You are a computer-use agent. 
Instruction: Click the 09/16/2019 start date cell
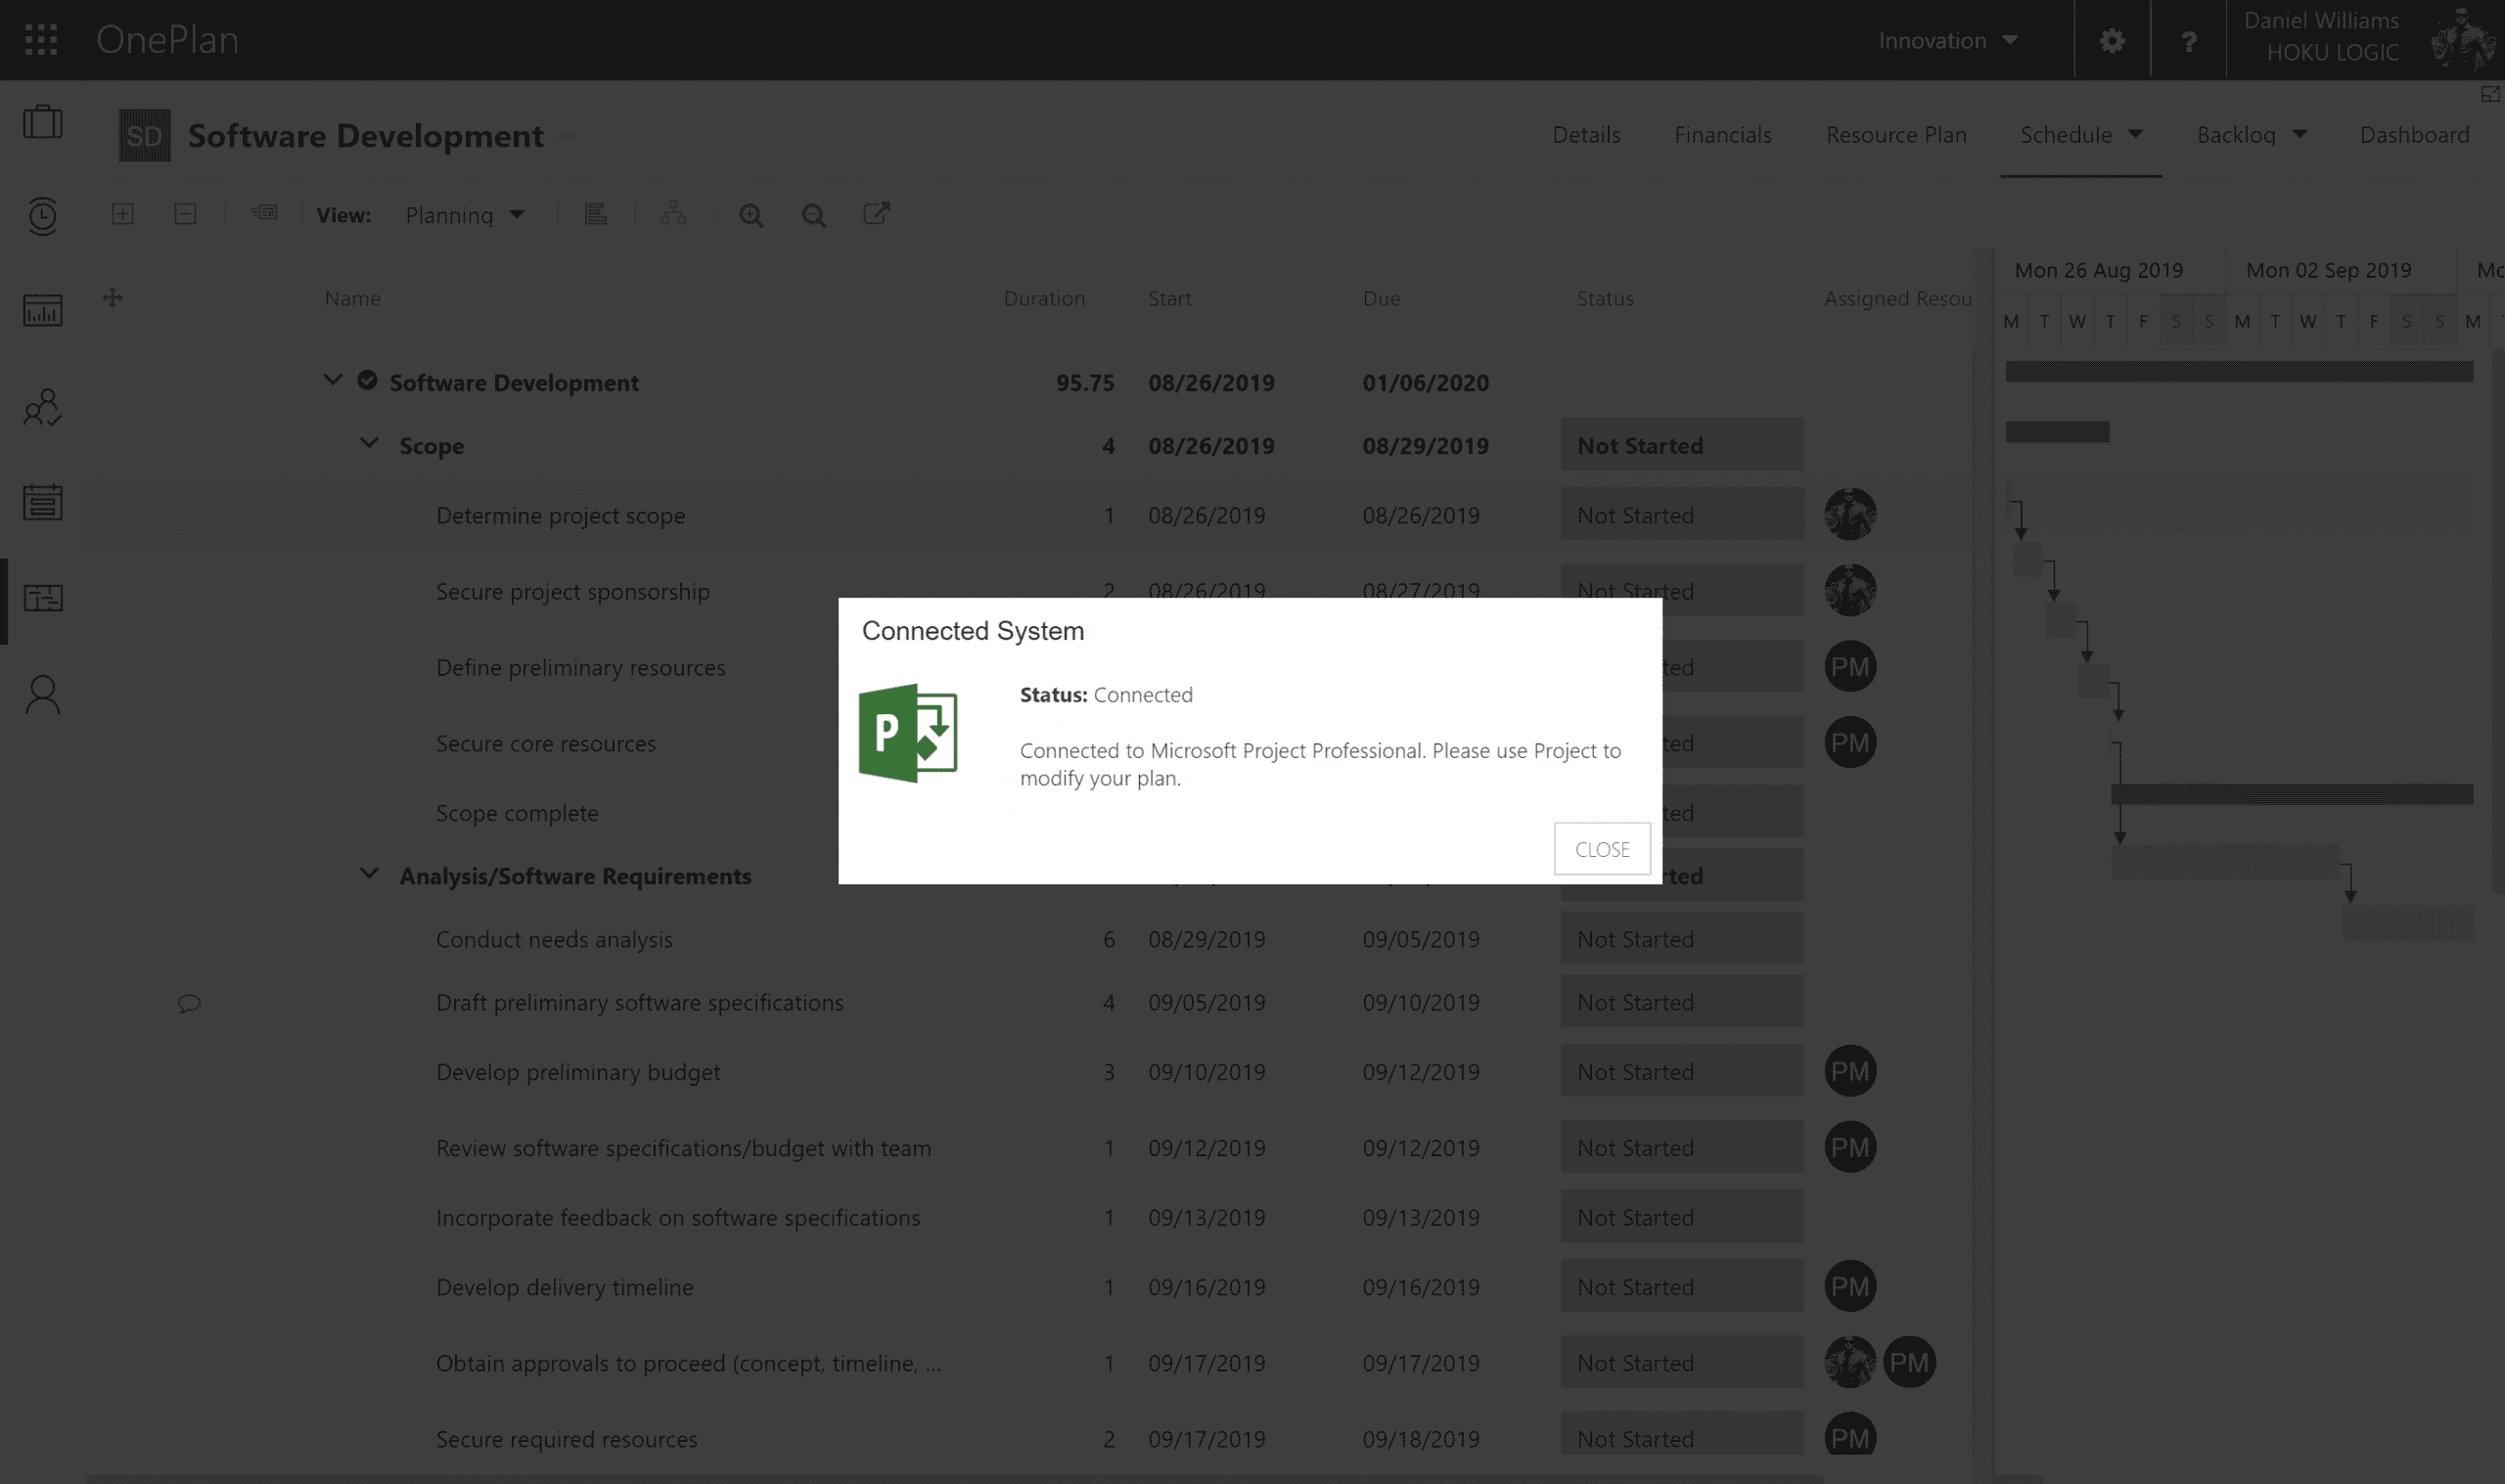pos(1207,1287)
